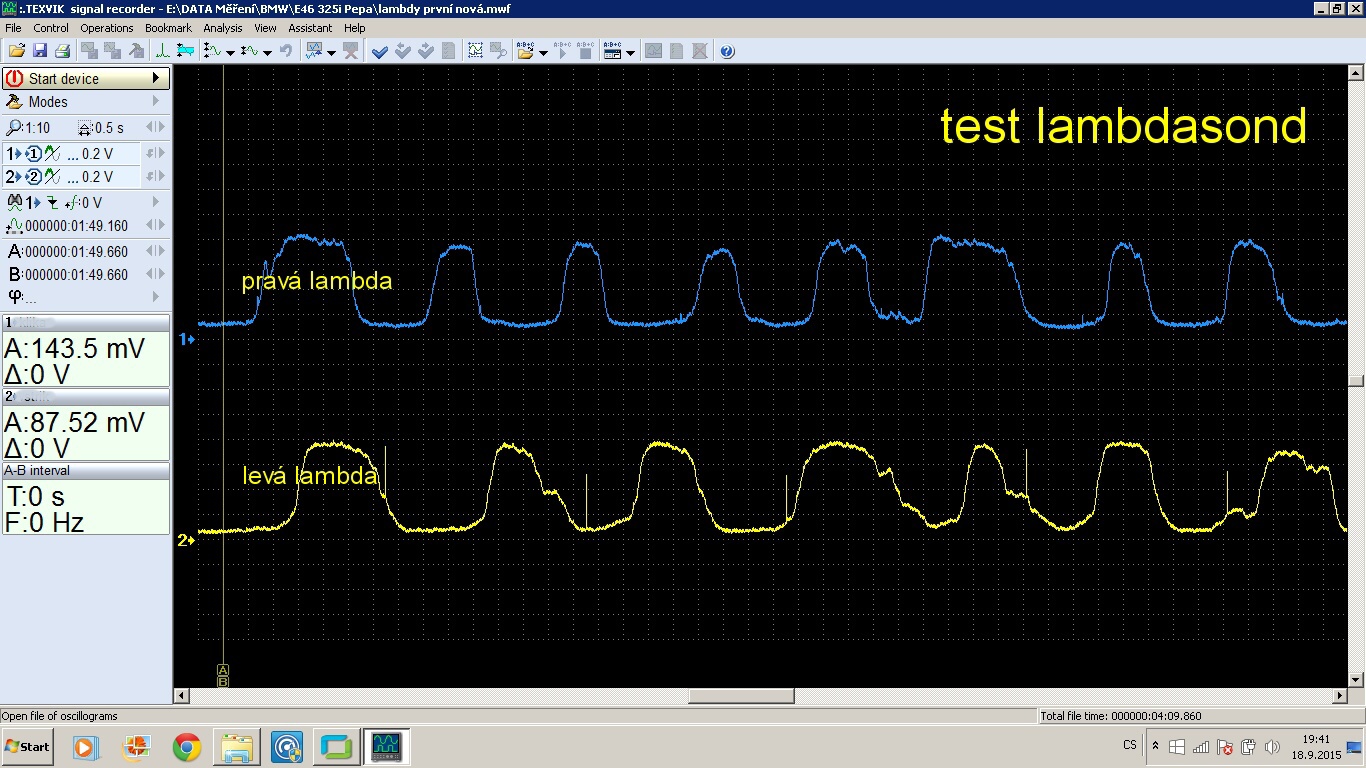The width and height of the screenshot is (1366, 768).
Task: Open the Bookmark menu
Action: click(168, 28)
